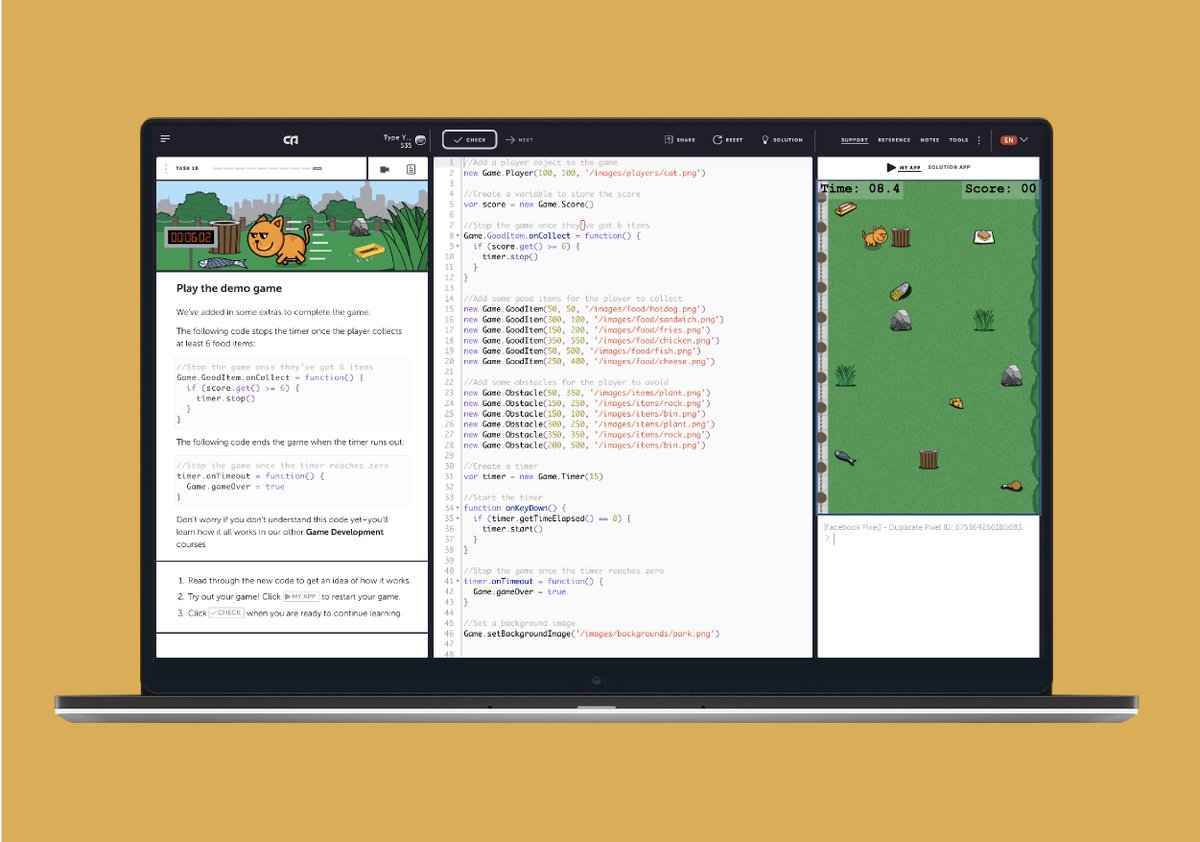Switch to Solution App tab
Screen dimensions: 1200x842
[949, 167]
